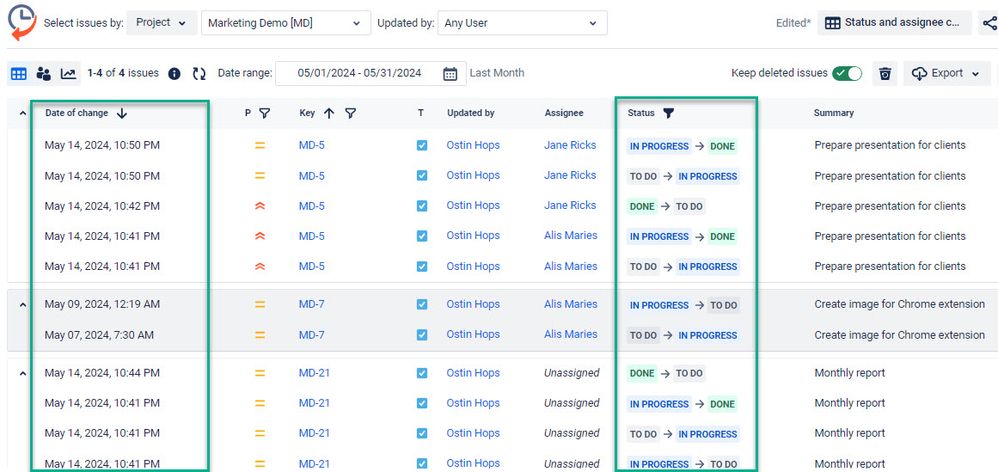Collapse the MD-7 issue group

23,305
